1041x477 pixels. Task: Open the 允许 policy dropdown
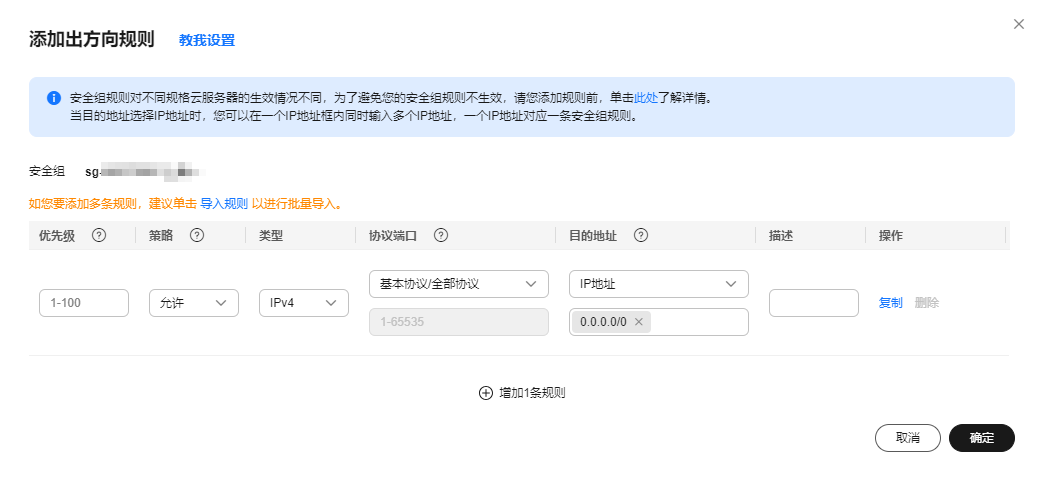(x=194, y=303)
